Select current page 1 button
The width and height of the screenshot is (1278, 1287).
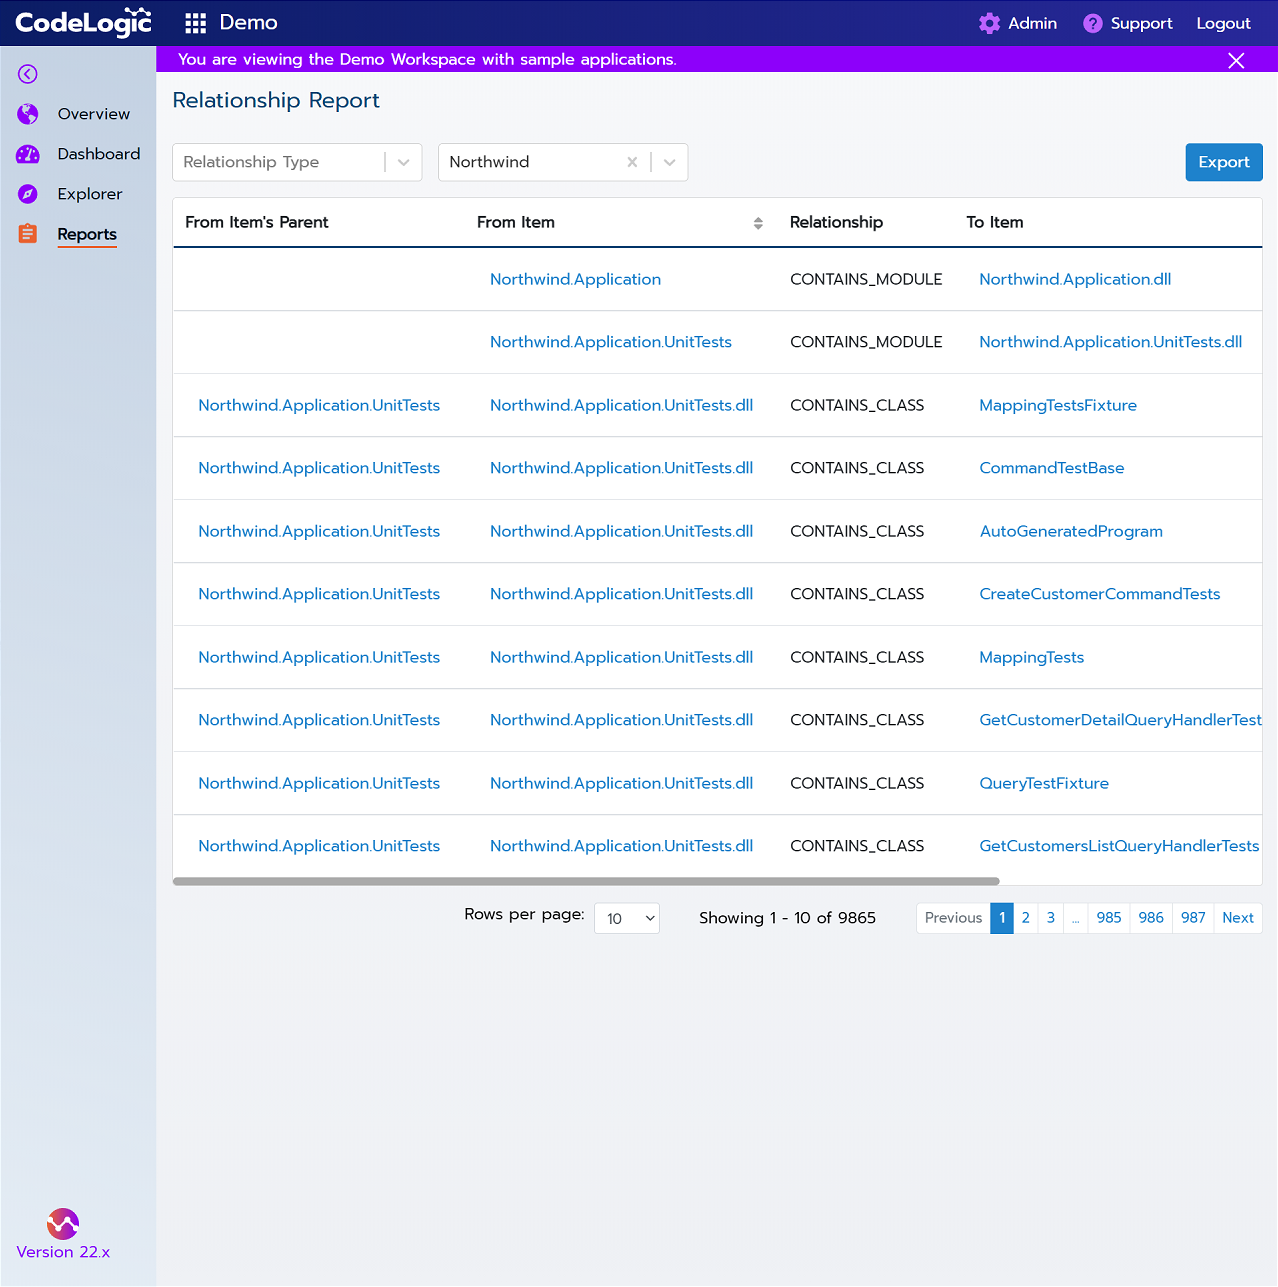click(1002, 918)
